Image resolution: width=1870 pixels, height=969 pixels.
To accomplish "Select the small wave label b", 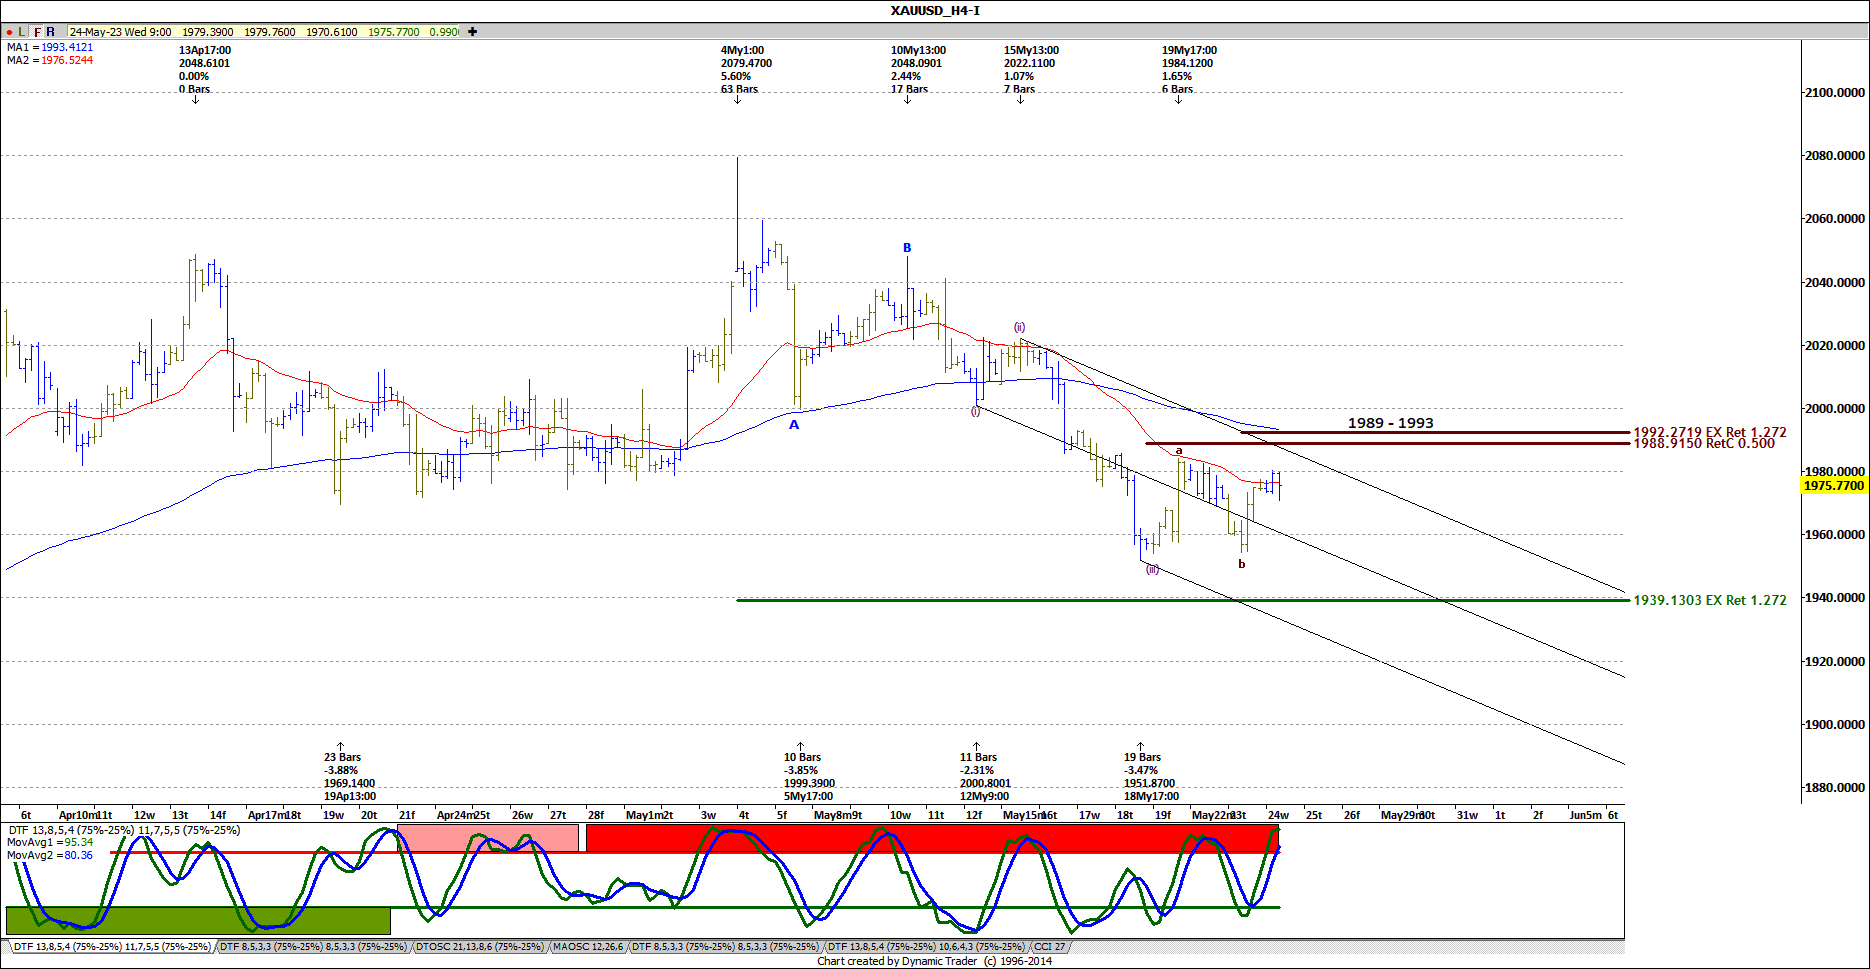I will tap(1242, 564).
